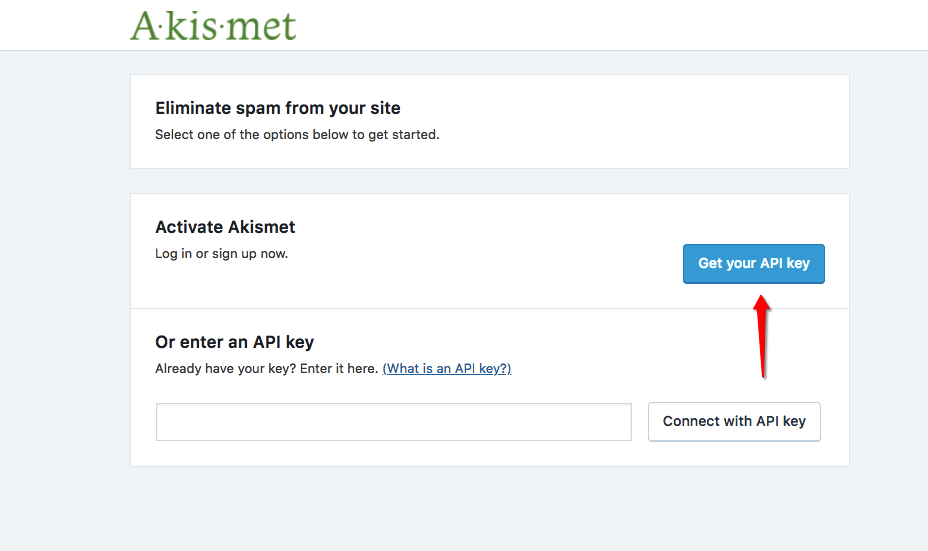Click the empty gray background below the cards
This screenshot has width=928, height=551.
pos(490,509)
